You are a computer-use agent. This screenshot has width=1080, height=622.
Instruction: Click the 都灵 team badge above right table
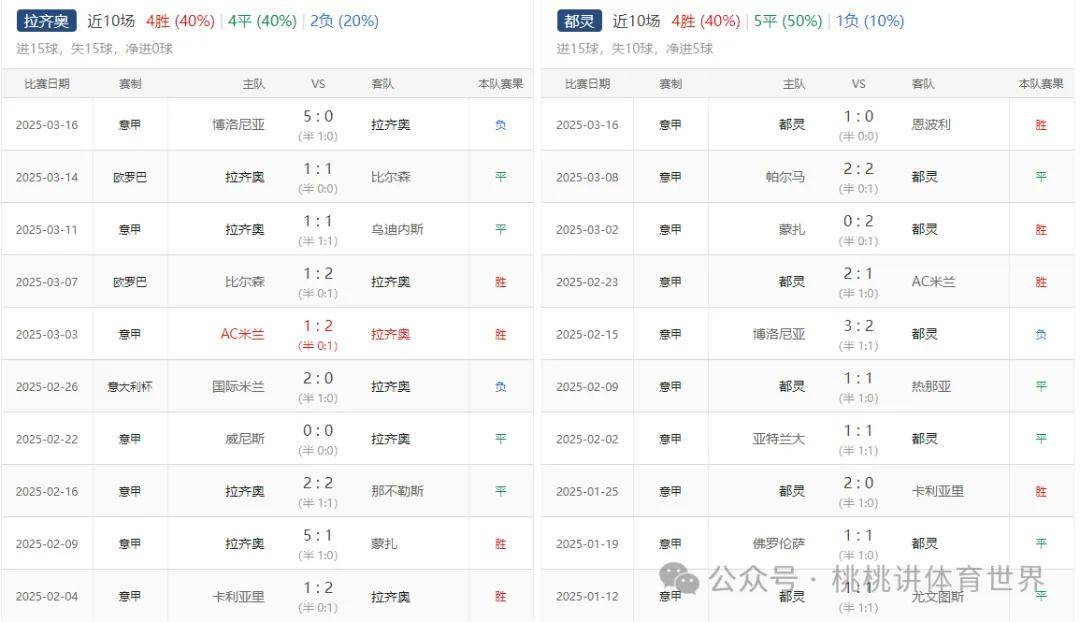click(x=579, y=21)
